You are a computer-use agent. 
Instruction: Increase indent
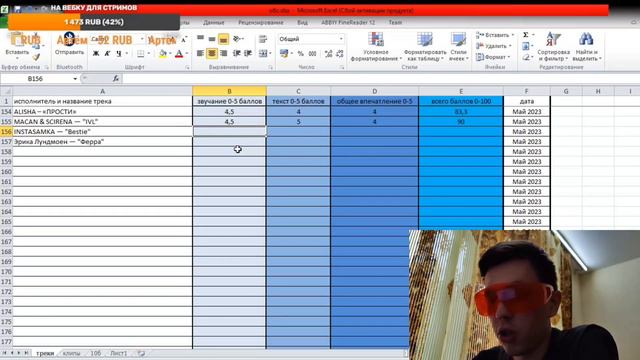248,53
